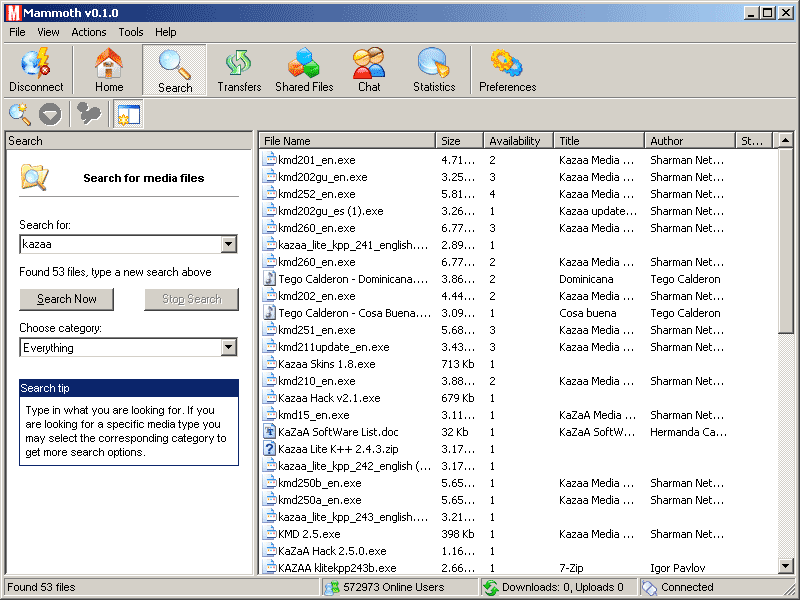Screen dimensions: 800x600
Task: Sort results by File Name column
Action: tap(347, 141)
